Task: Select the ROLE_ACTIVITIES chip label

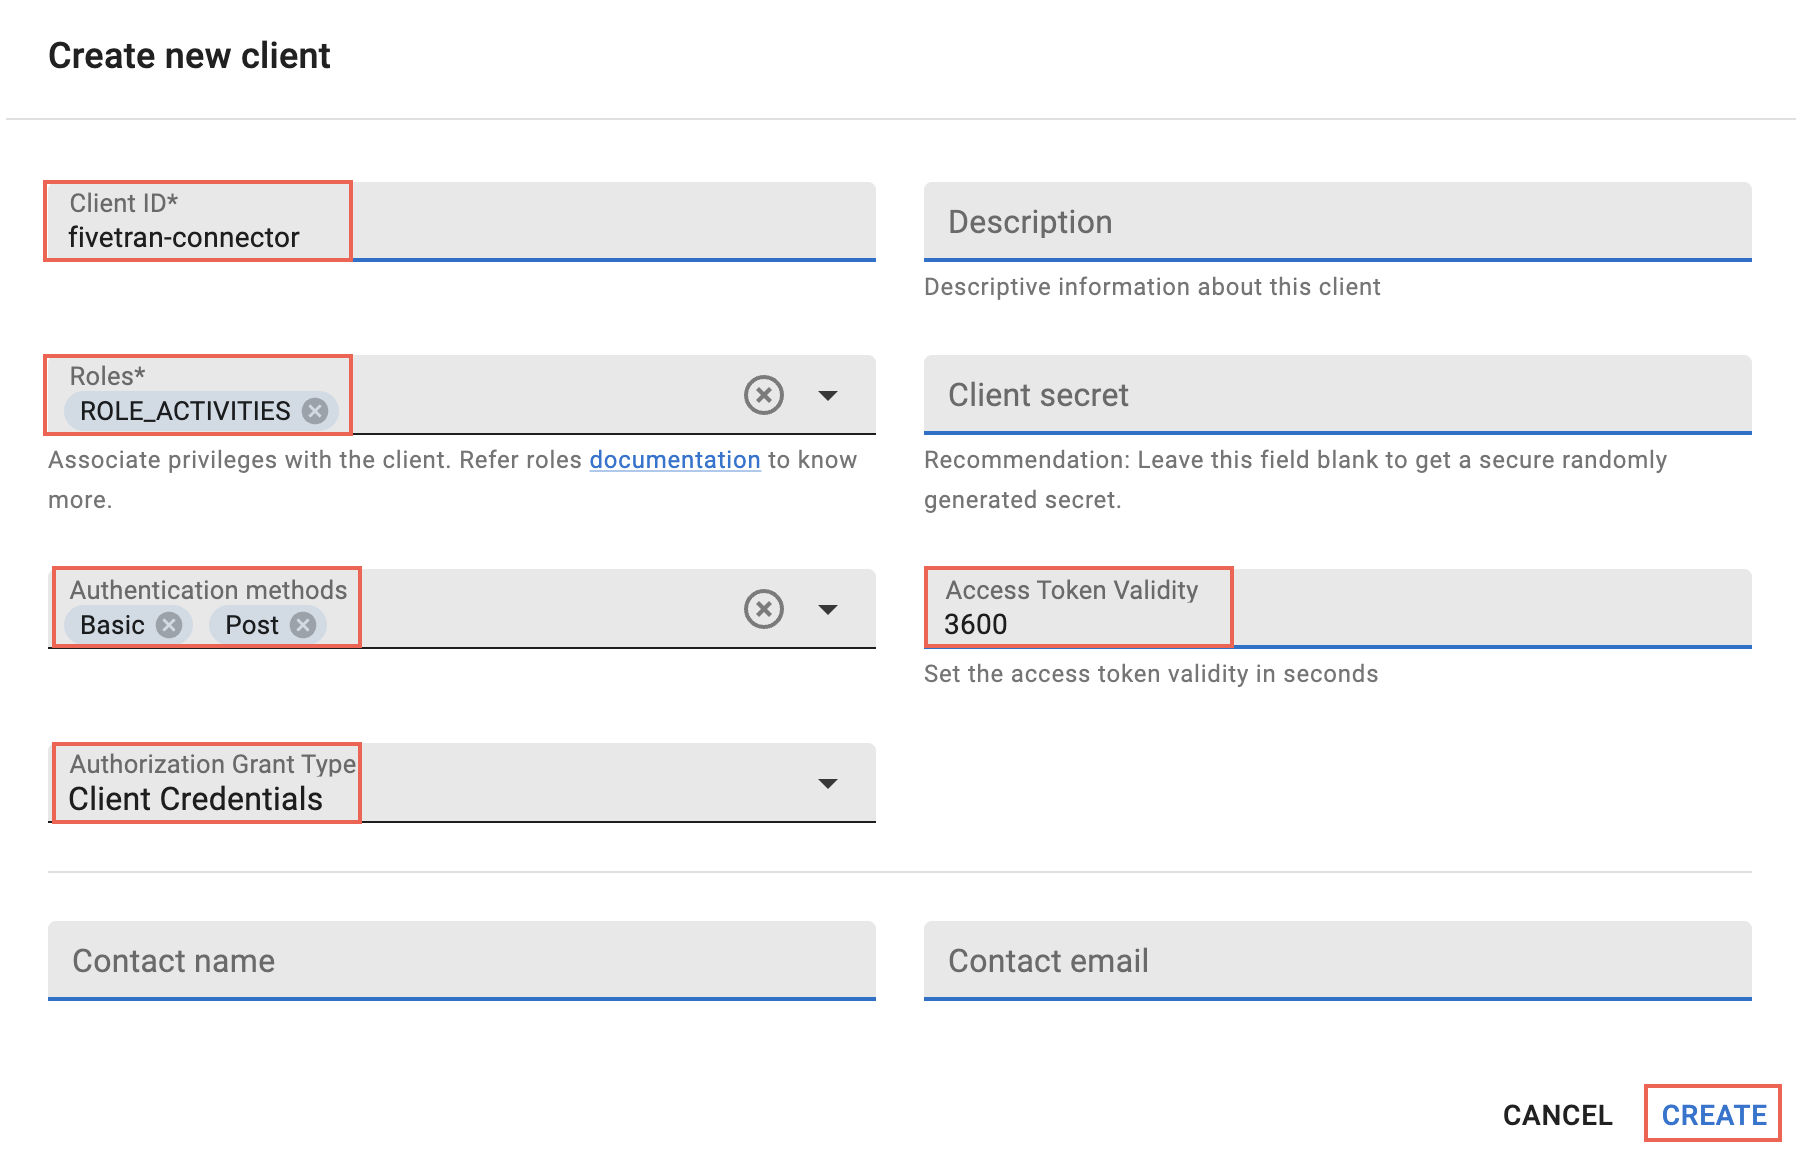Action: [x=185, y=411]
